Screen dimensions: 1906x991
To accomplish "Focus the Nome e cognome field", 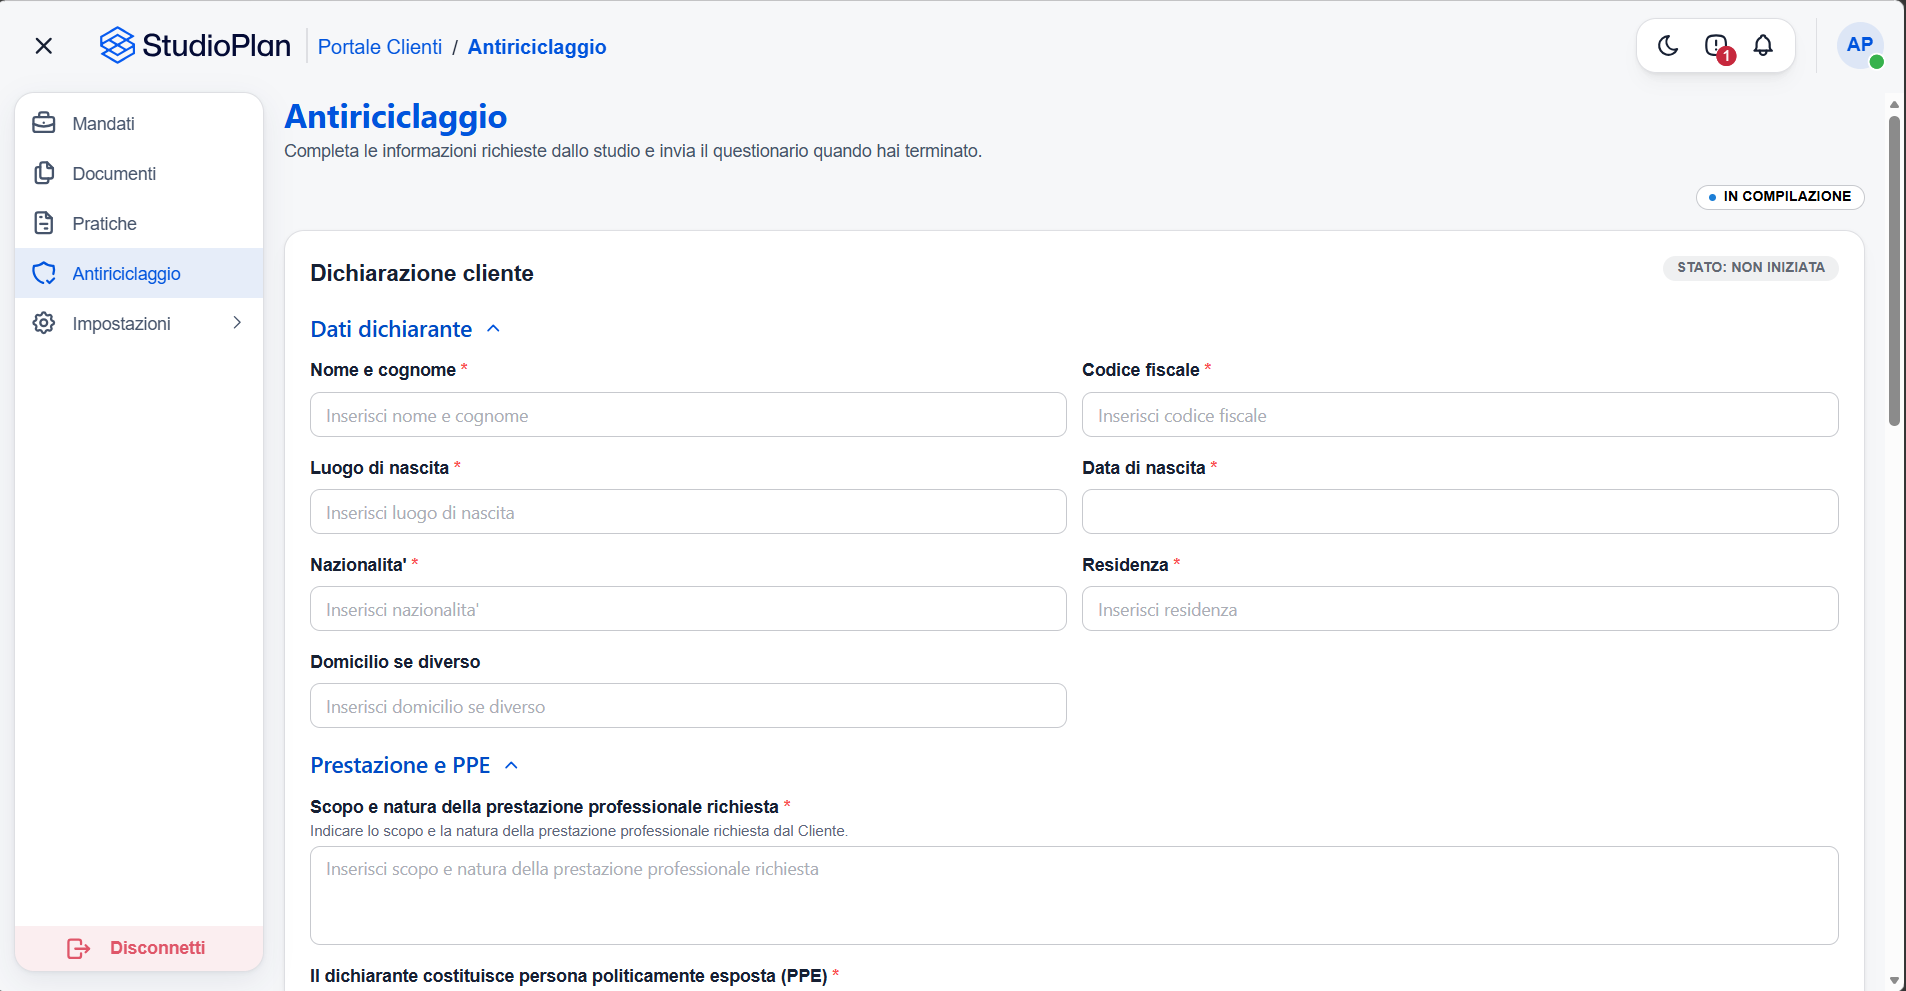I will pyautogui.click(x=688, y=415).
